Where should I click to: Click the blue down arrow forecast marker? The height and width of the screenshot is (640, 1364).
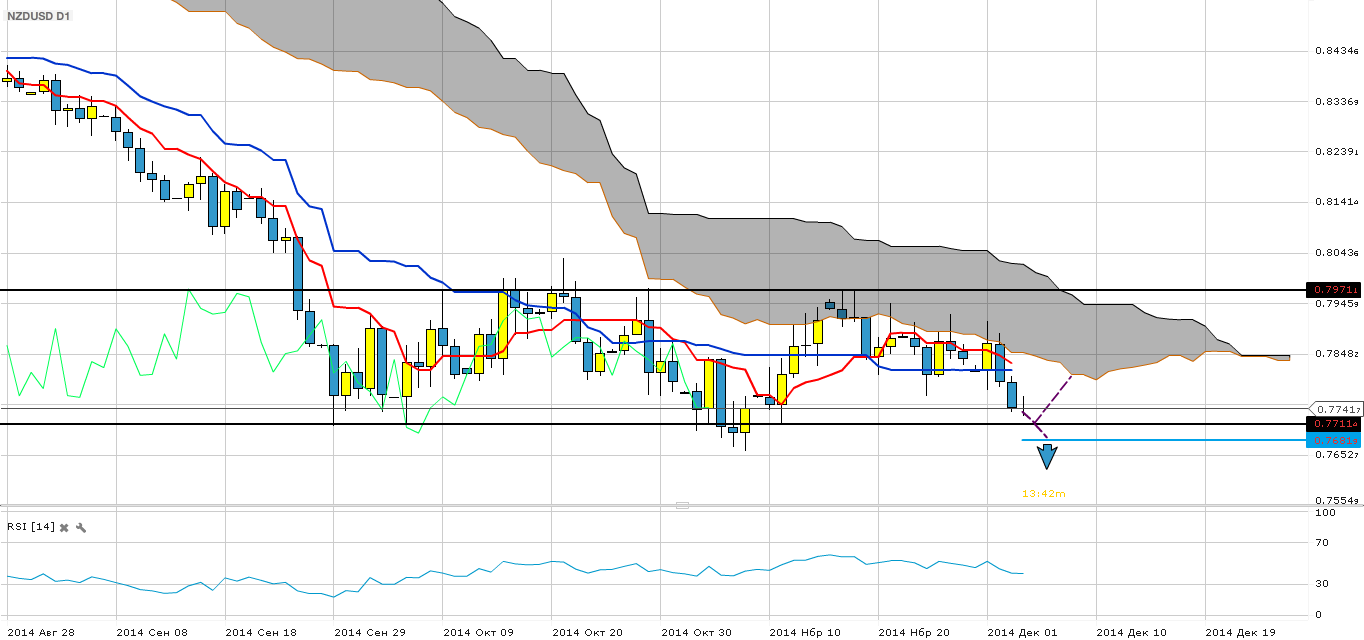(1047, 456)
